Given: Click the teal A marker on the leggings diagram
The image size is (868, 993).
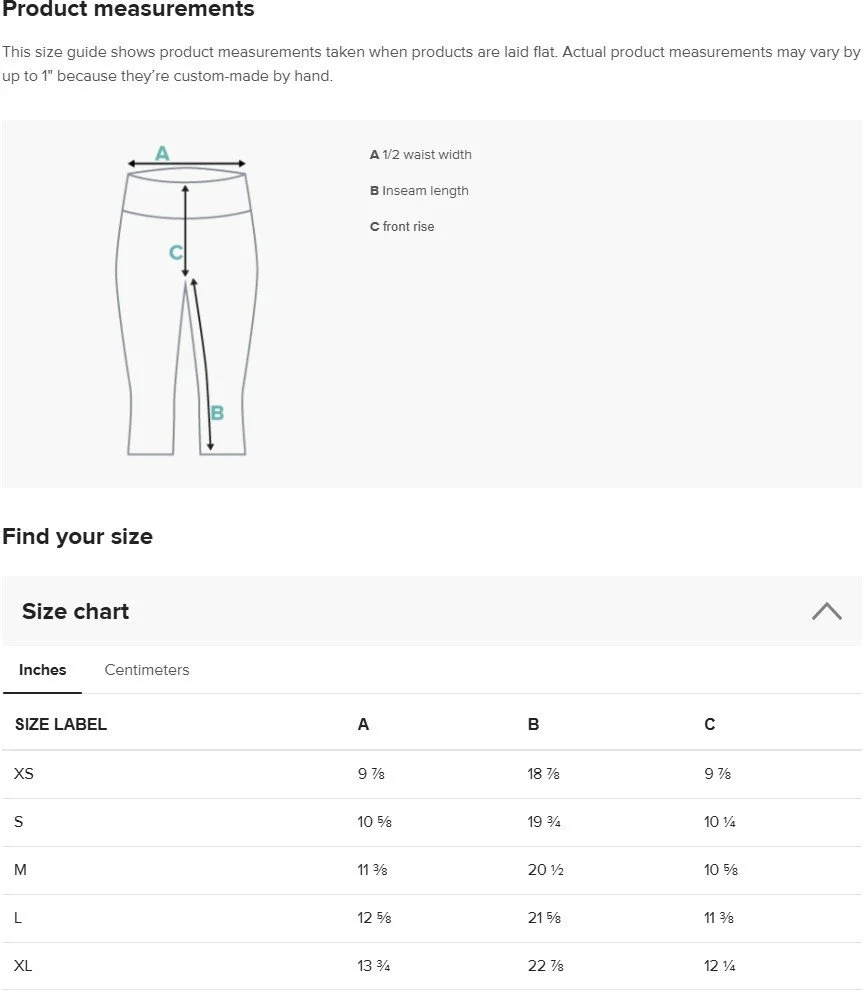Looking at the screenshot, I should (x=162, y=153).
